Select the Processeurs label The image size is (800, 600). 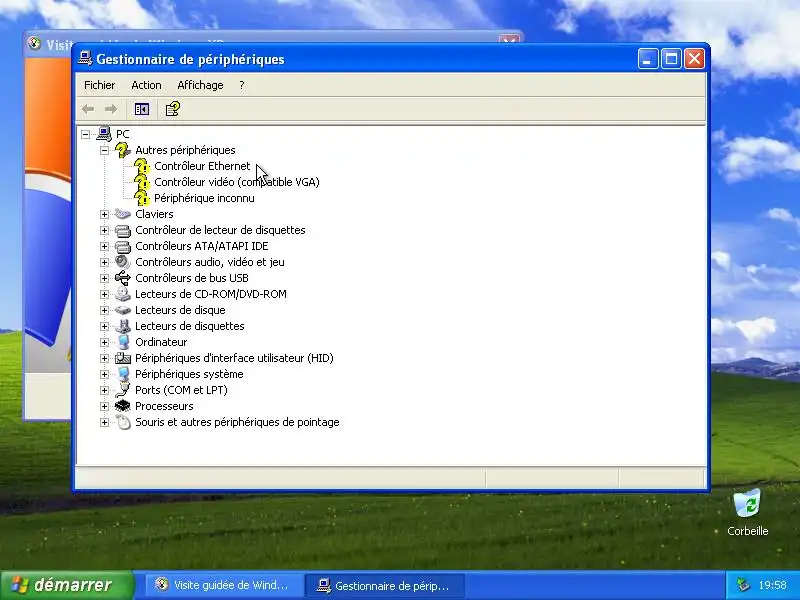click(164, 406)
